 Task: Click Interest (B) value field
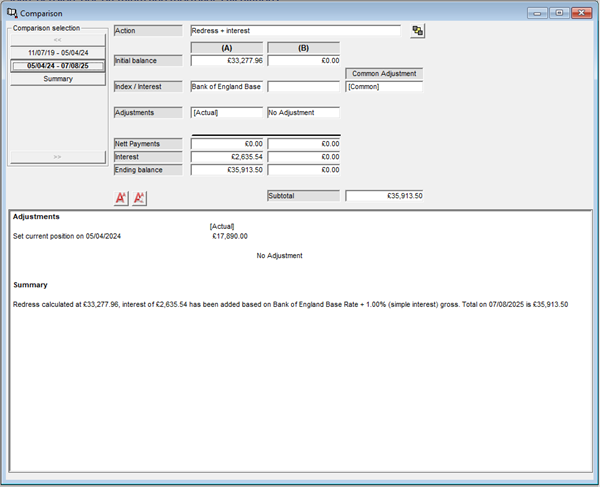coord(303,157)
